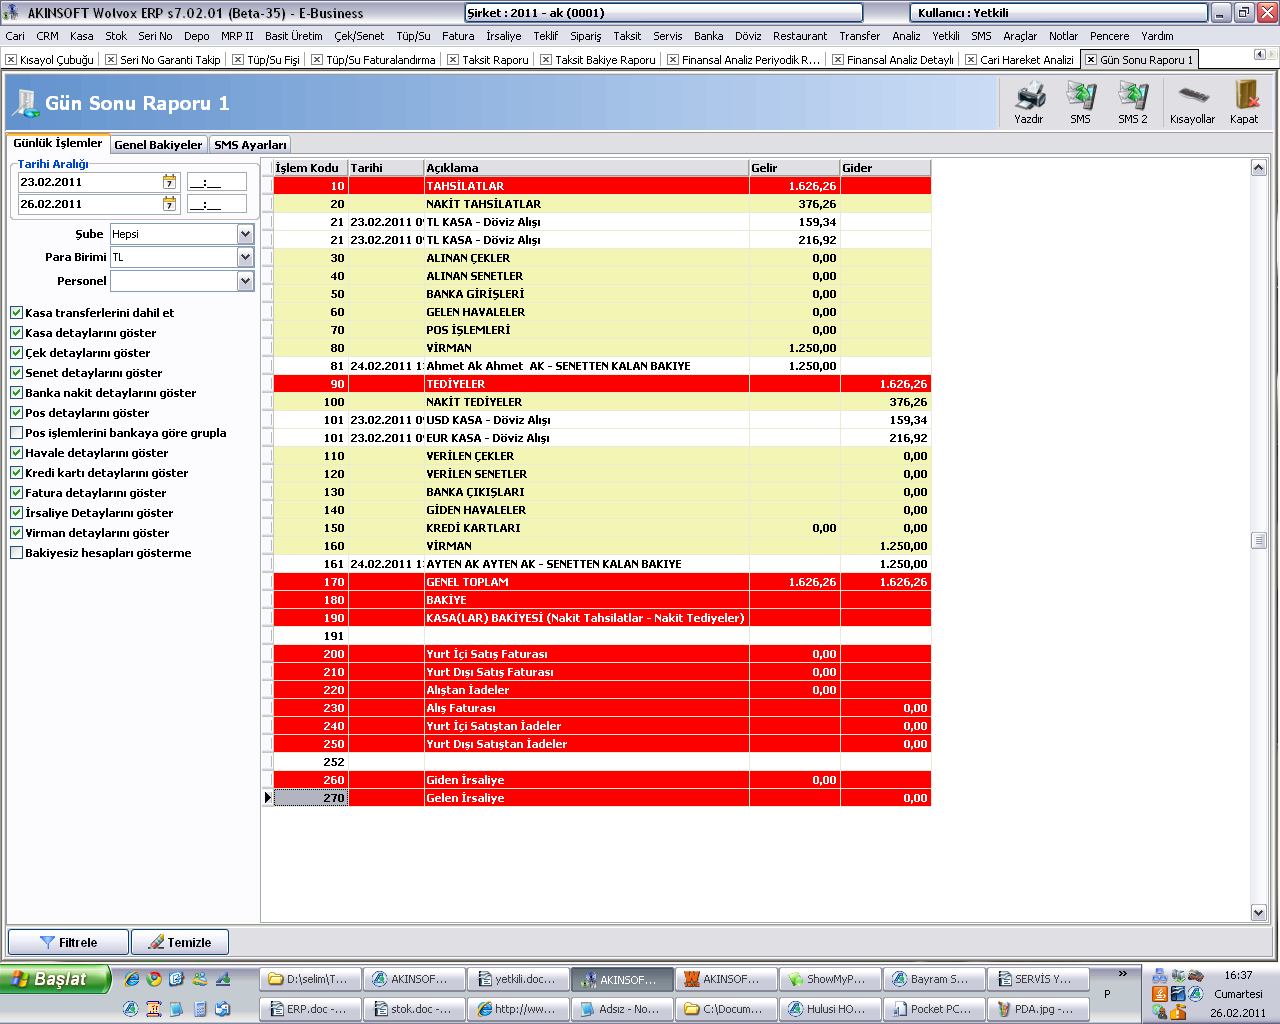
Task: Open start date calendar picker for 23.02.2011
Action: [170, 182]
